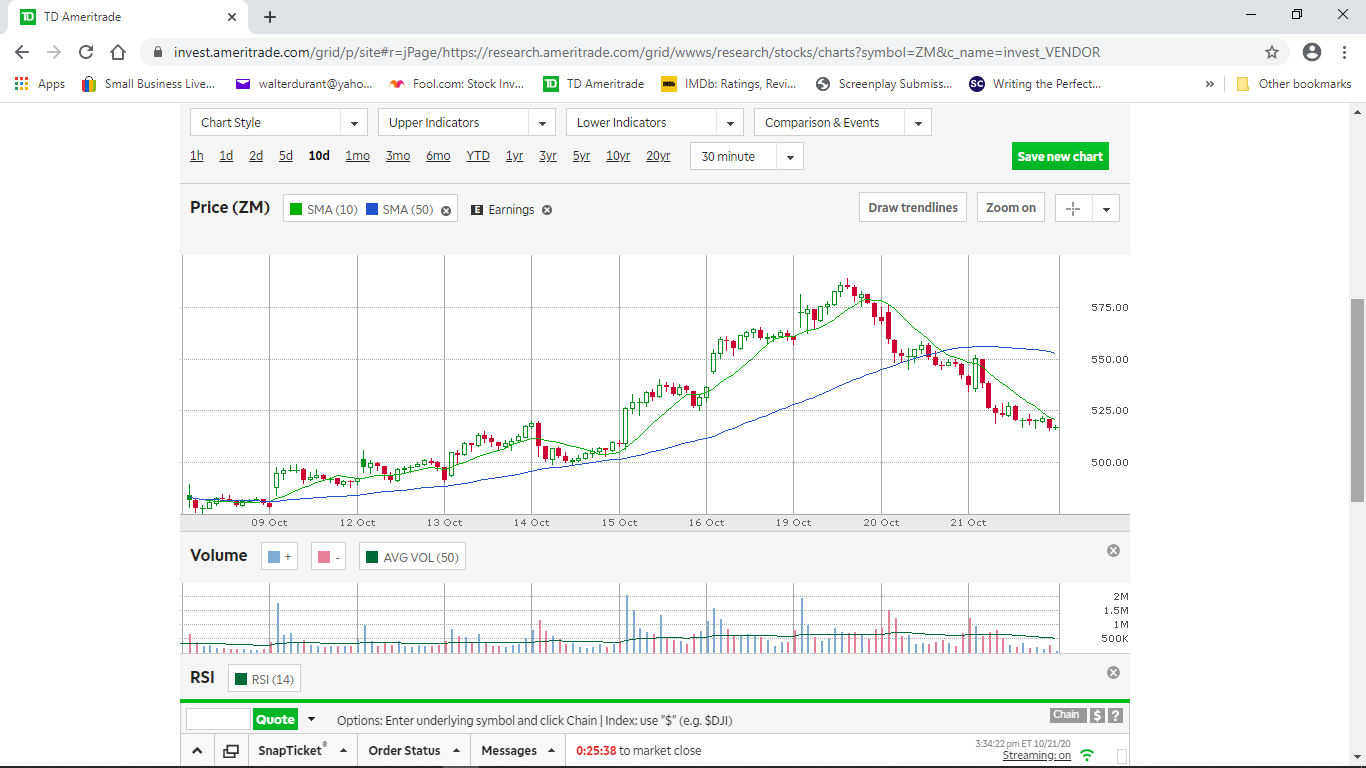Toggle Zoom on for the chart
The height and width of the screenshot is (768, 1366).
coord(1010,208)
